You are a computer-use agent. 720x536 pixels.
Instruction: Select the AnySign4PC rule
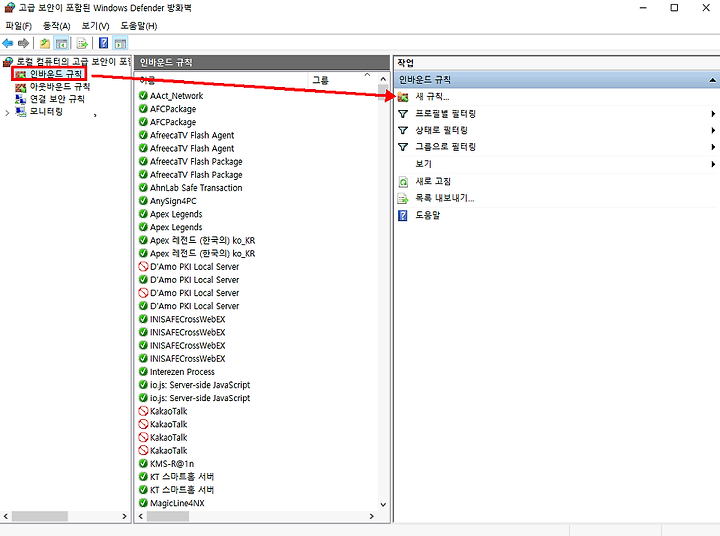(173, 201)
